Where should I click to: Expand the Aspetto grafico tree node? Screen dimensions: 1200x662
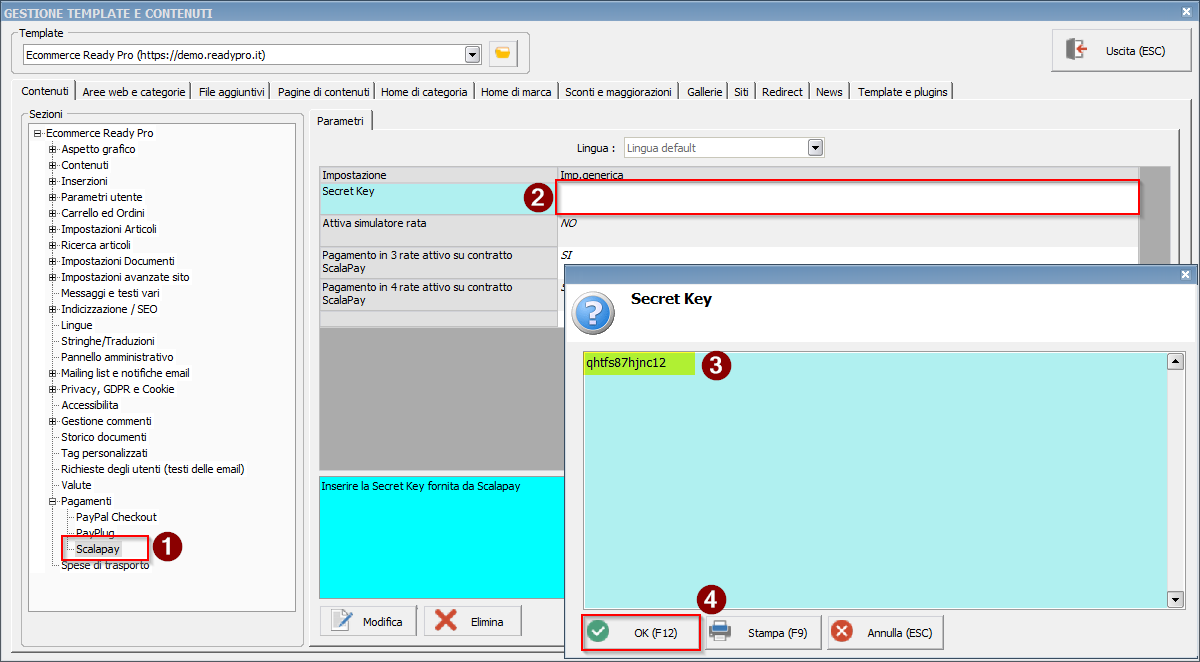(53, 149)
